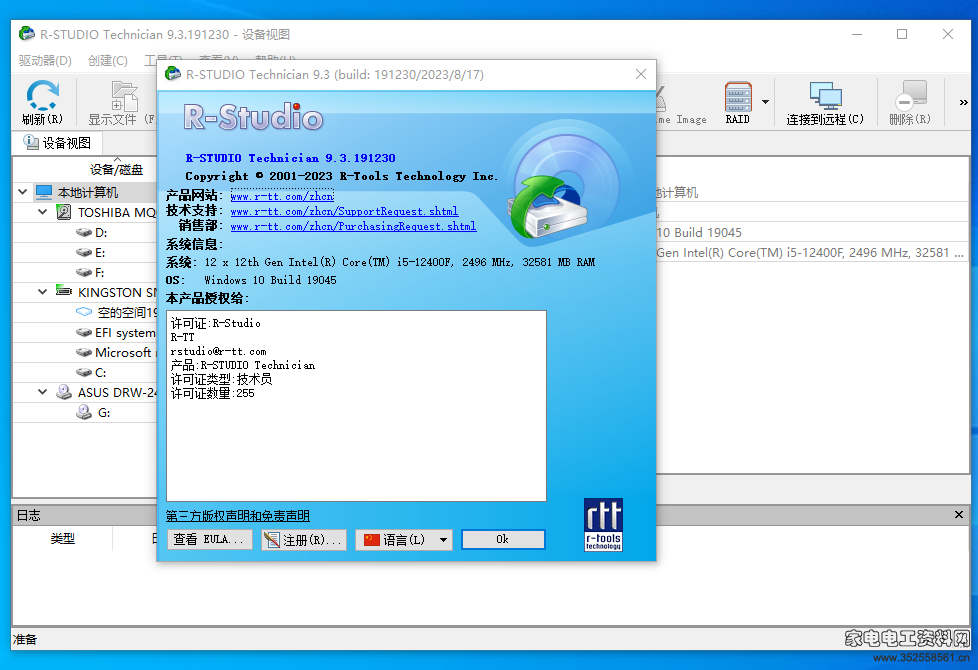Select the 空的空间 empty space icon
978x670 pixels.
(84, 312)
